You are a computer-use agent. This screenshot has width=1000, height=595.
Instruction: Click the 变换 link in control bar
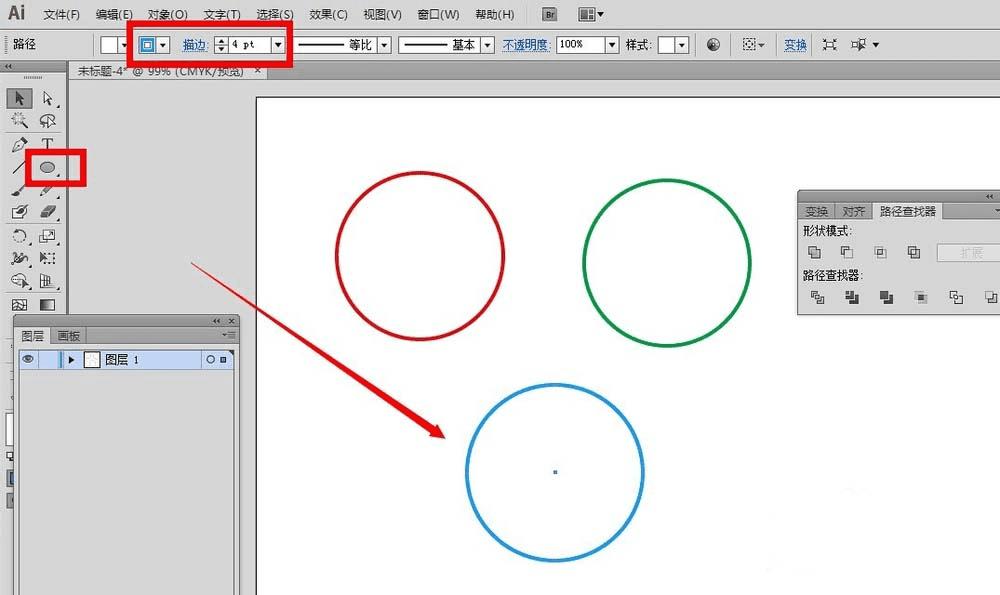[795, 45]
